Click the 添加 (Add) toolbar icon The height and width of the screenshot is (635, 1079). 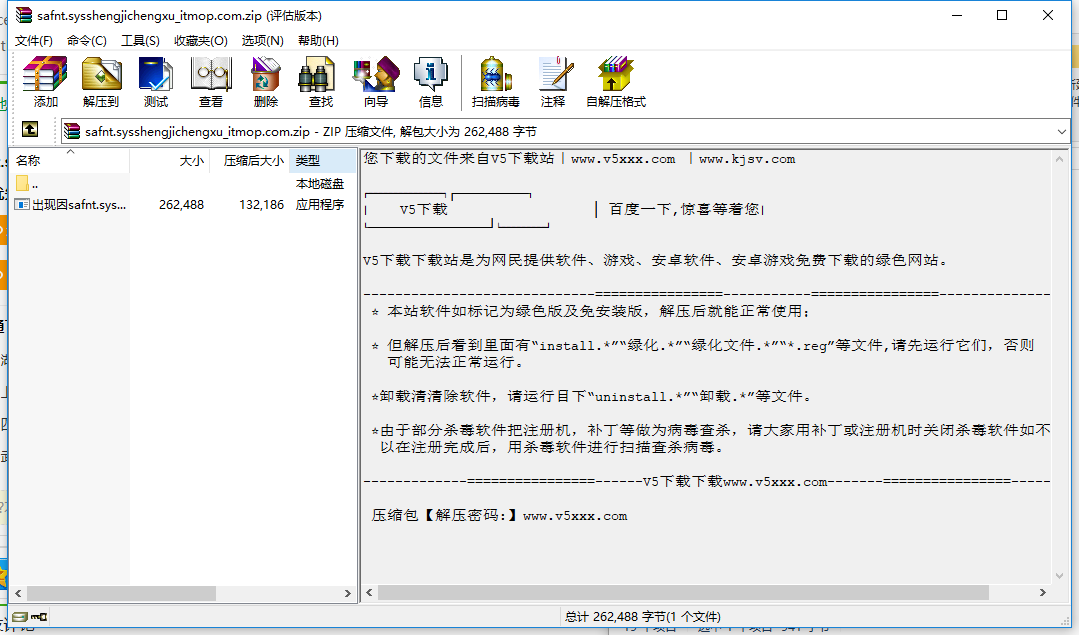click(x=44, y=80)
